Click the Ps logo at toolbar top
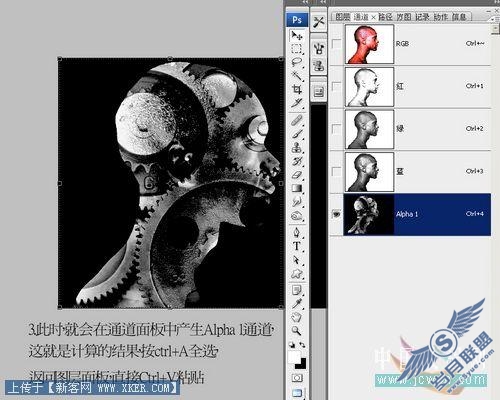This screenshot has height=400, width=500. (x=297, y=20)
